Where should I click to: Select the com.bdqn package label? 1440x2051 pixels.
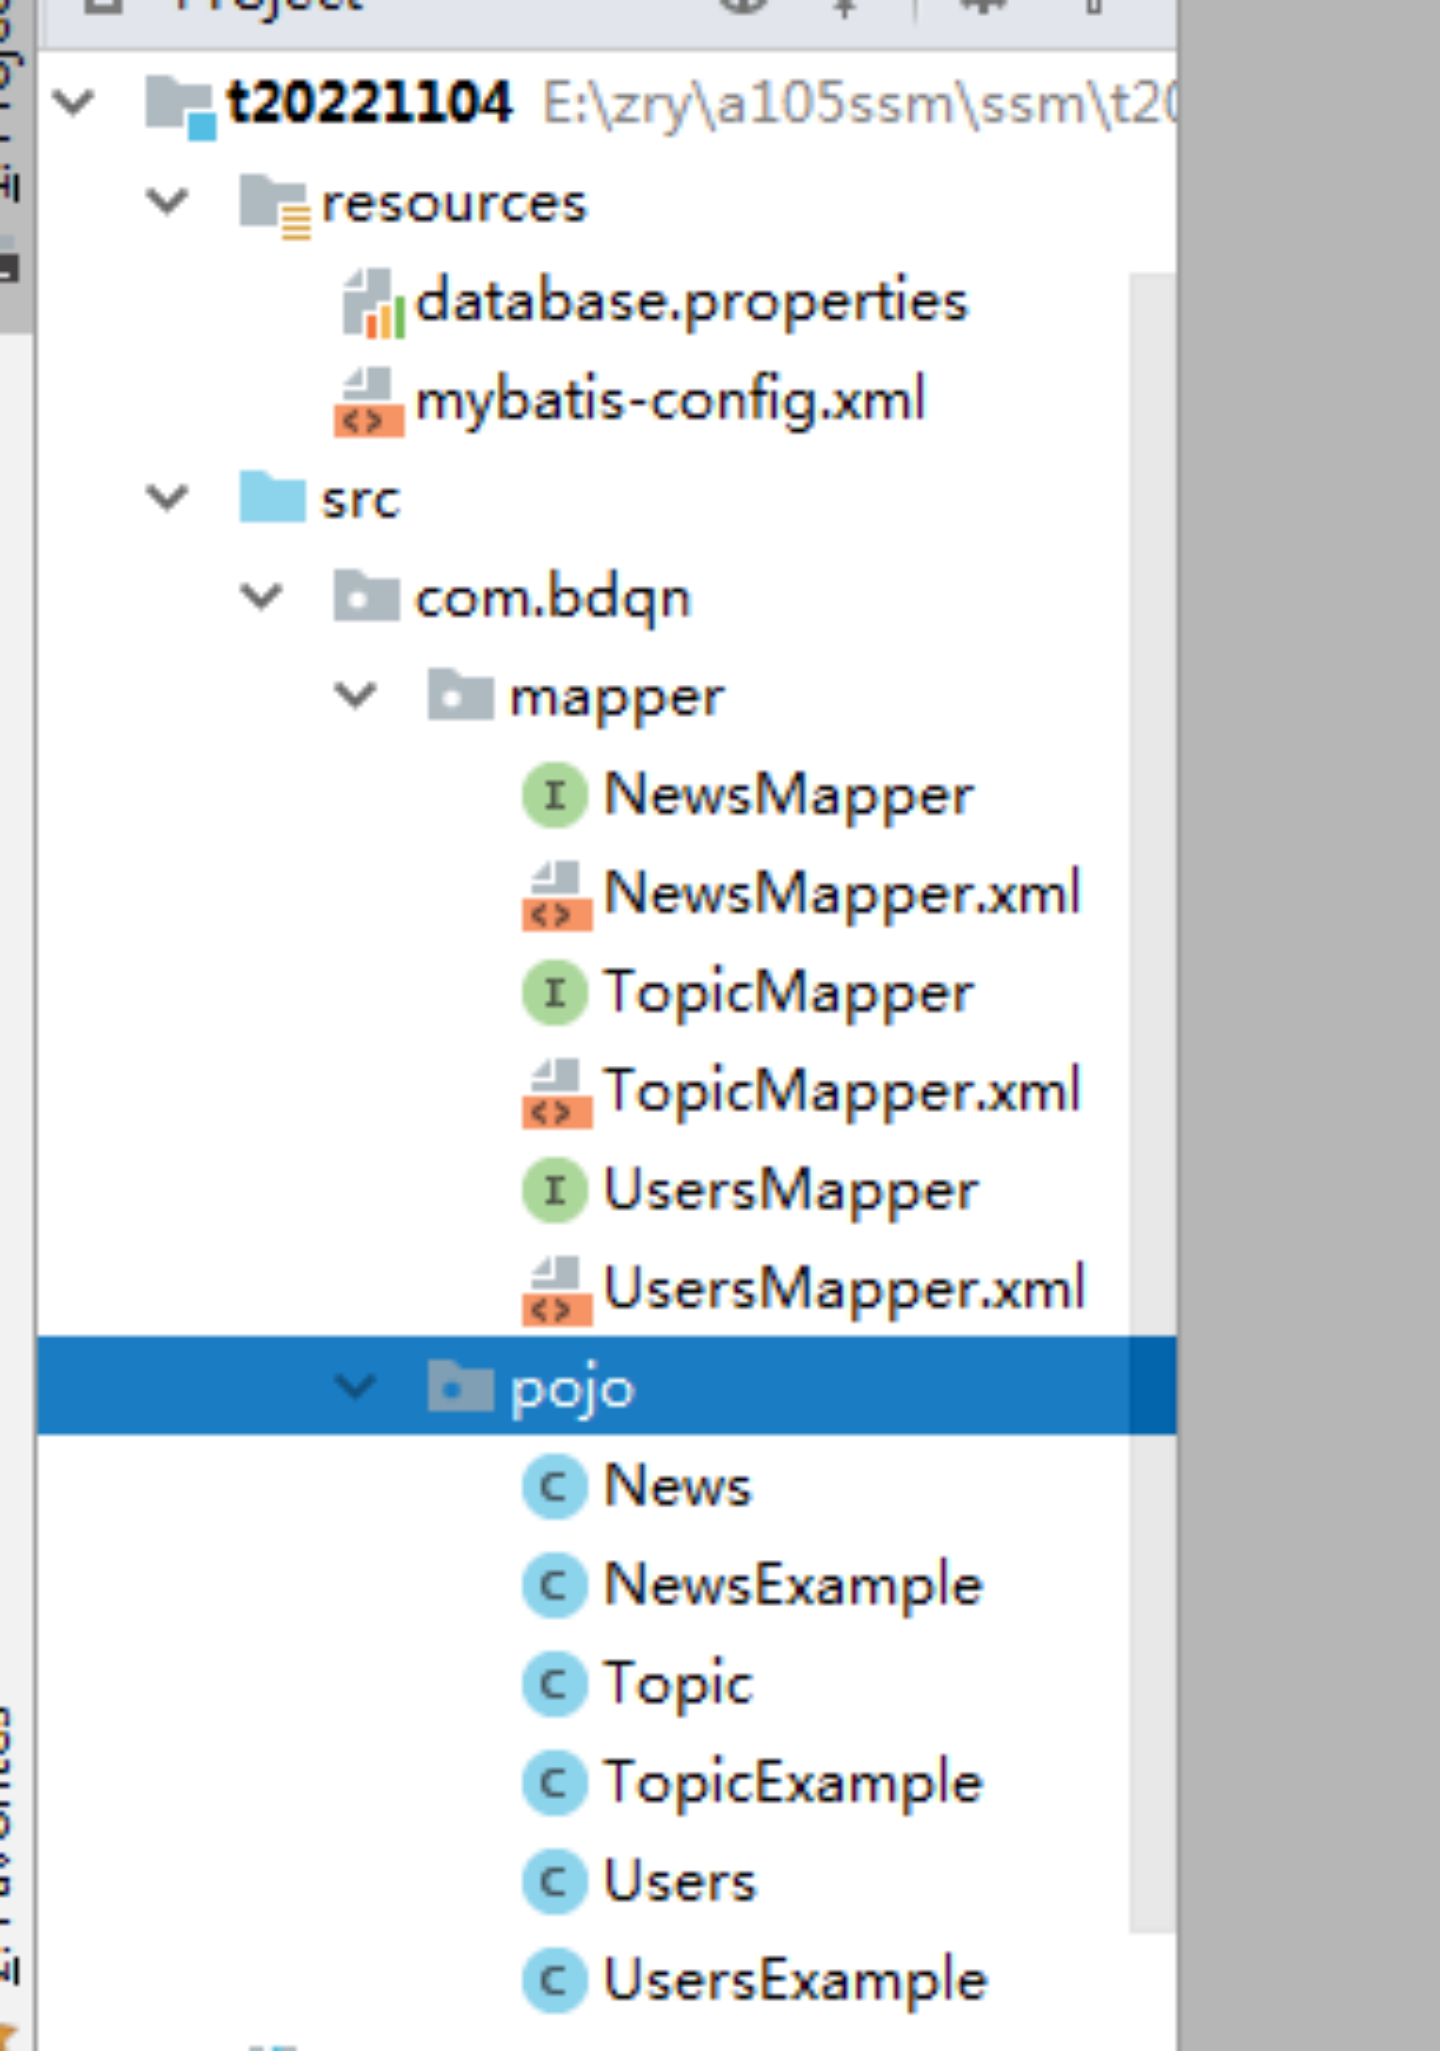(552, 599)
